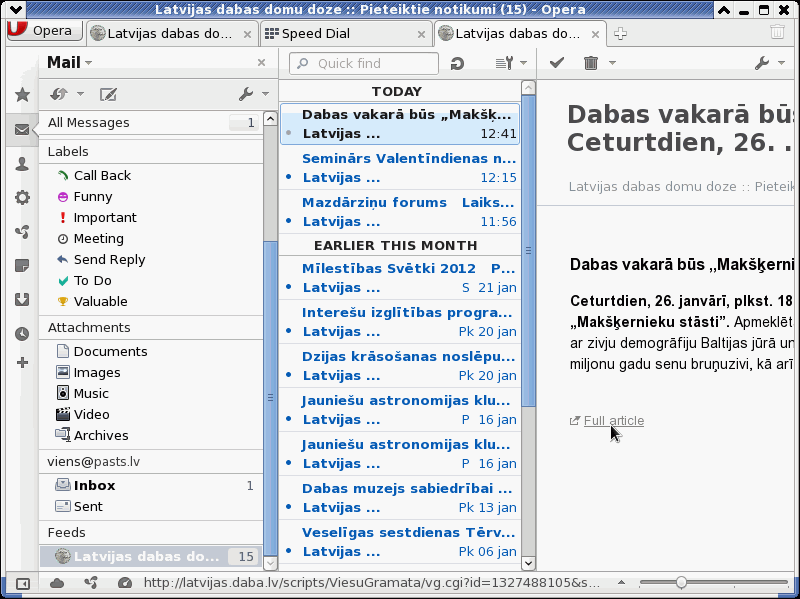
Task: Open the Mīlestības Svētki 2012 message
Action: tap(400, 278)
